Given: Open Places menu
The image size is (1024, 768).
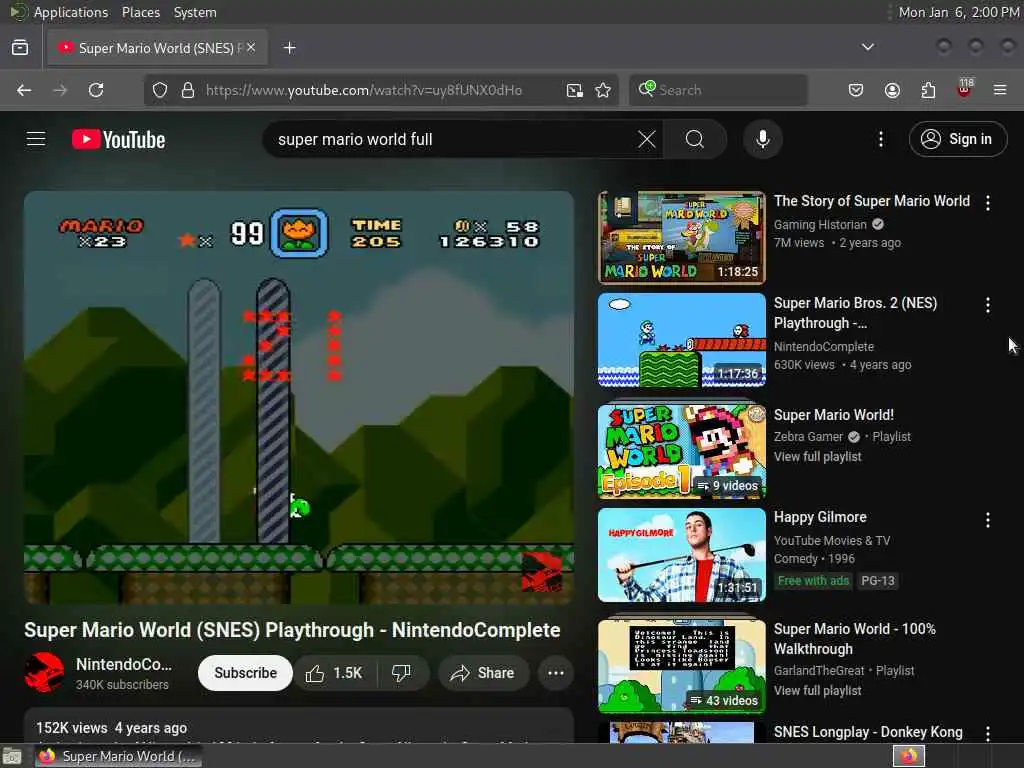Looking at the screenshot, I should [141, 12].
